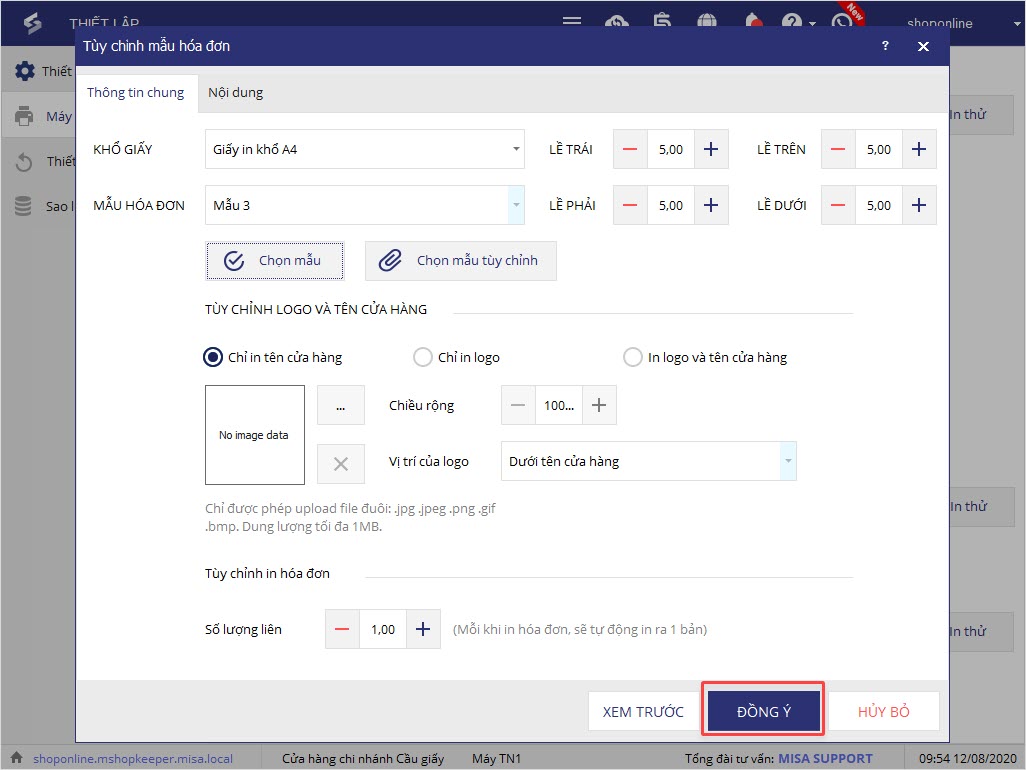
Task: Click the Chọn mẫu tùy chỉnh button
Action: [460, 260]
